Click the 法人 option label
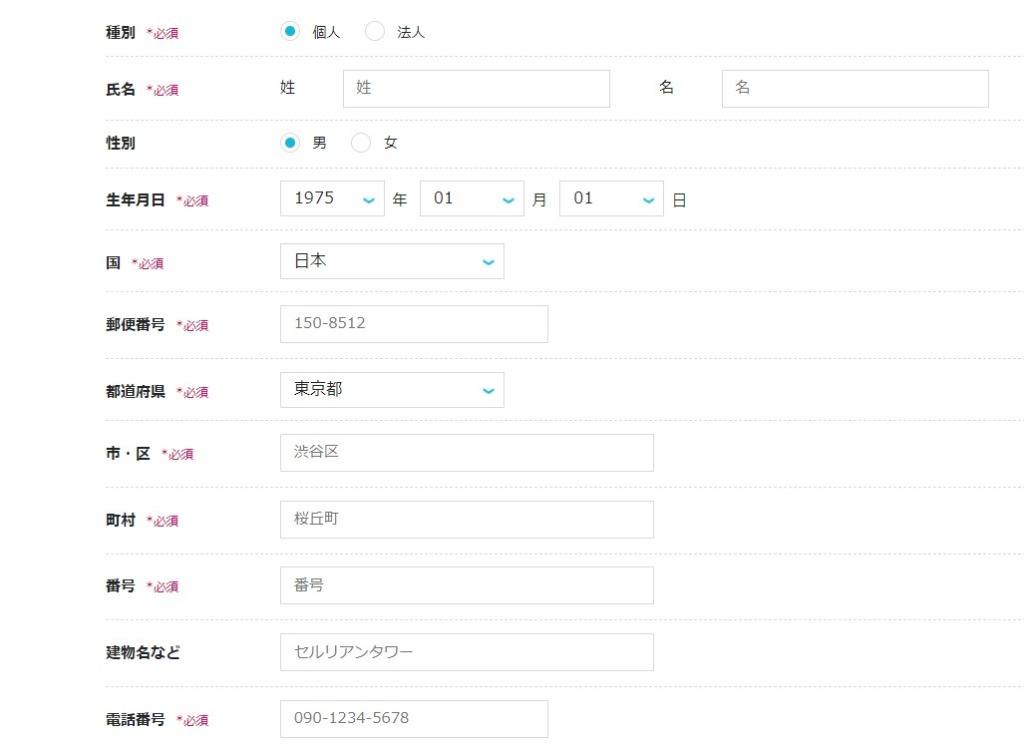The width and height of the screenshot is (1024, 749). pos(411,32)
